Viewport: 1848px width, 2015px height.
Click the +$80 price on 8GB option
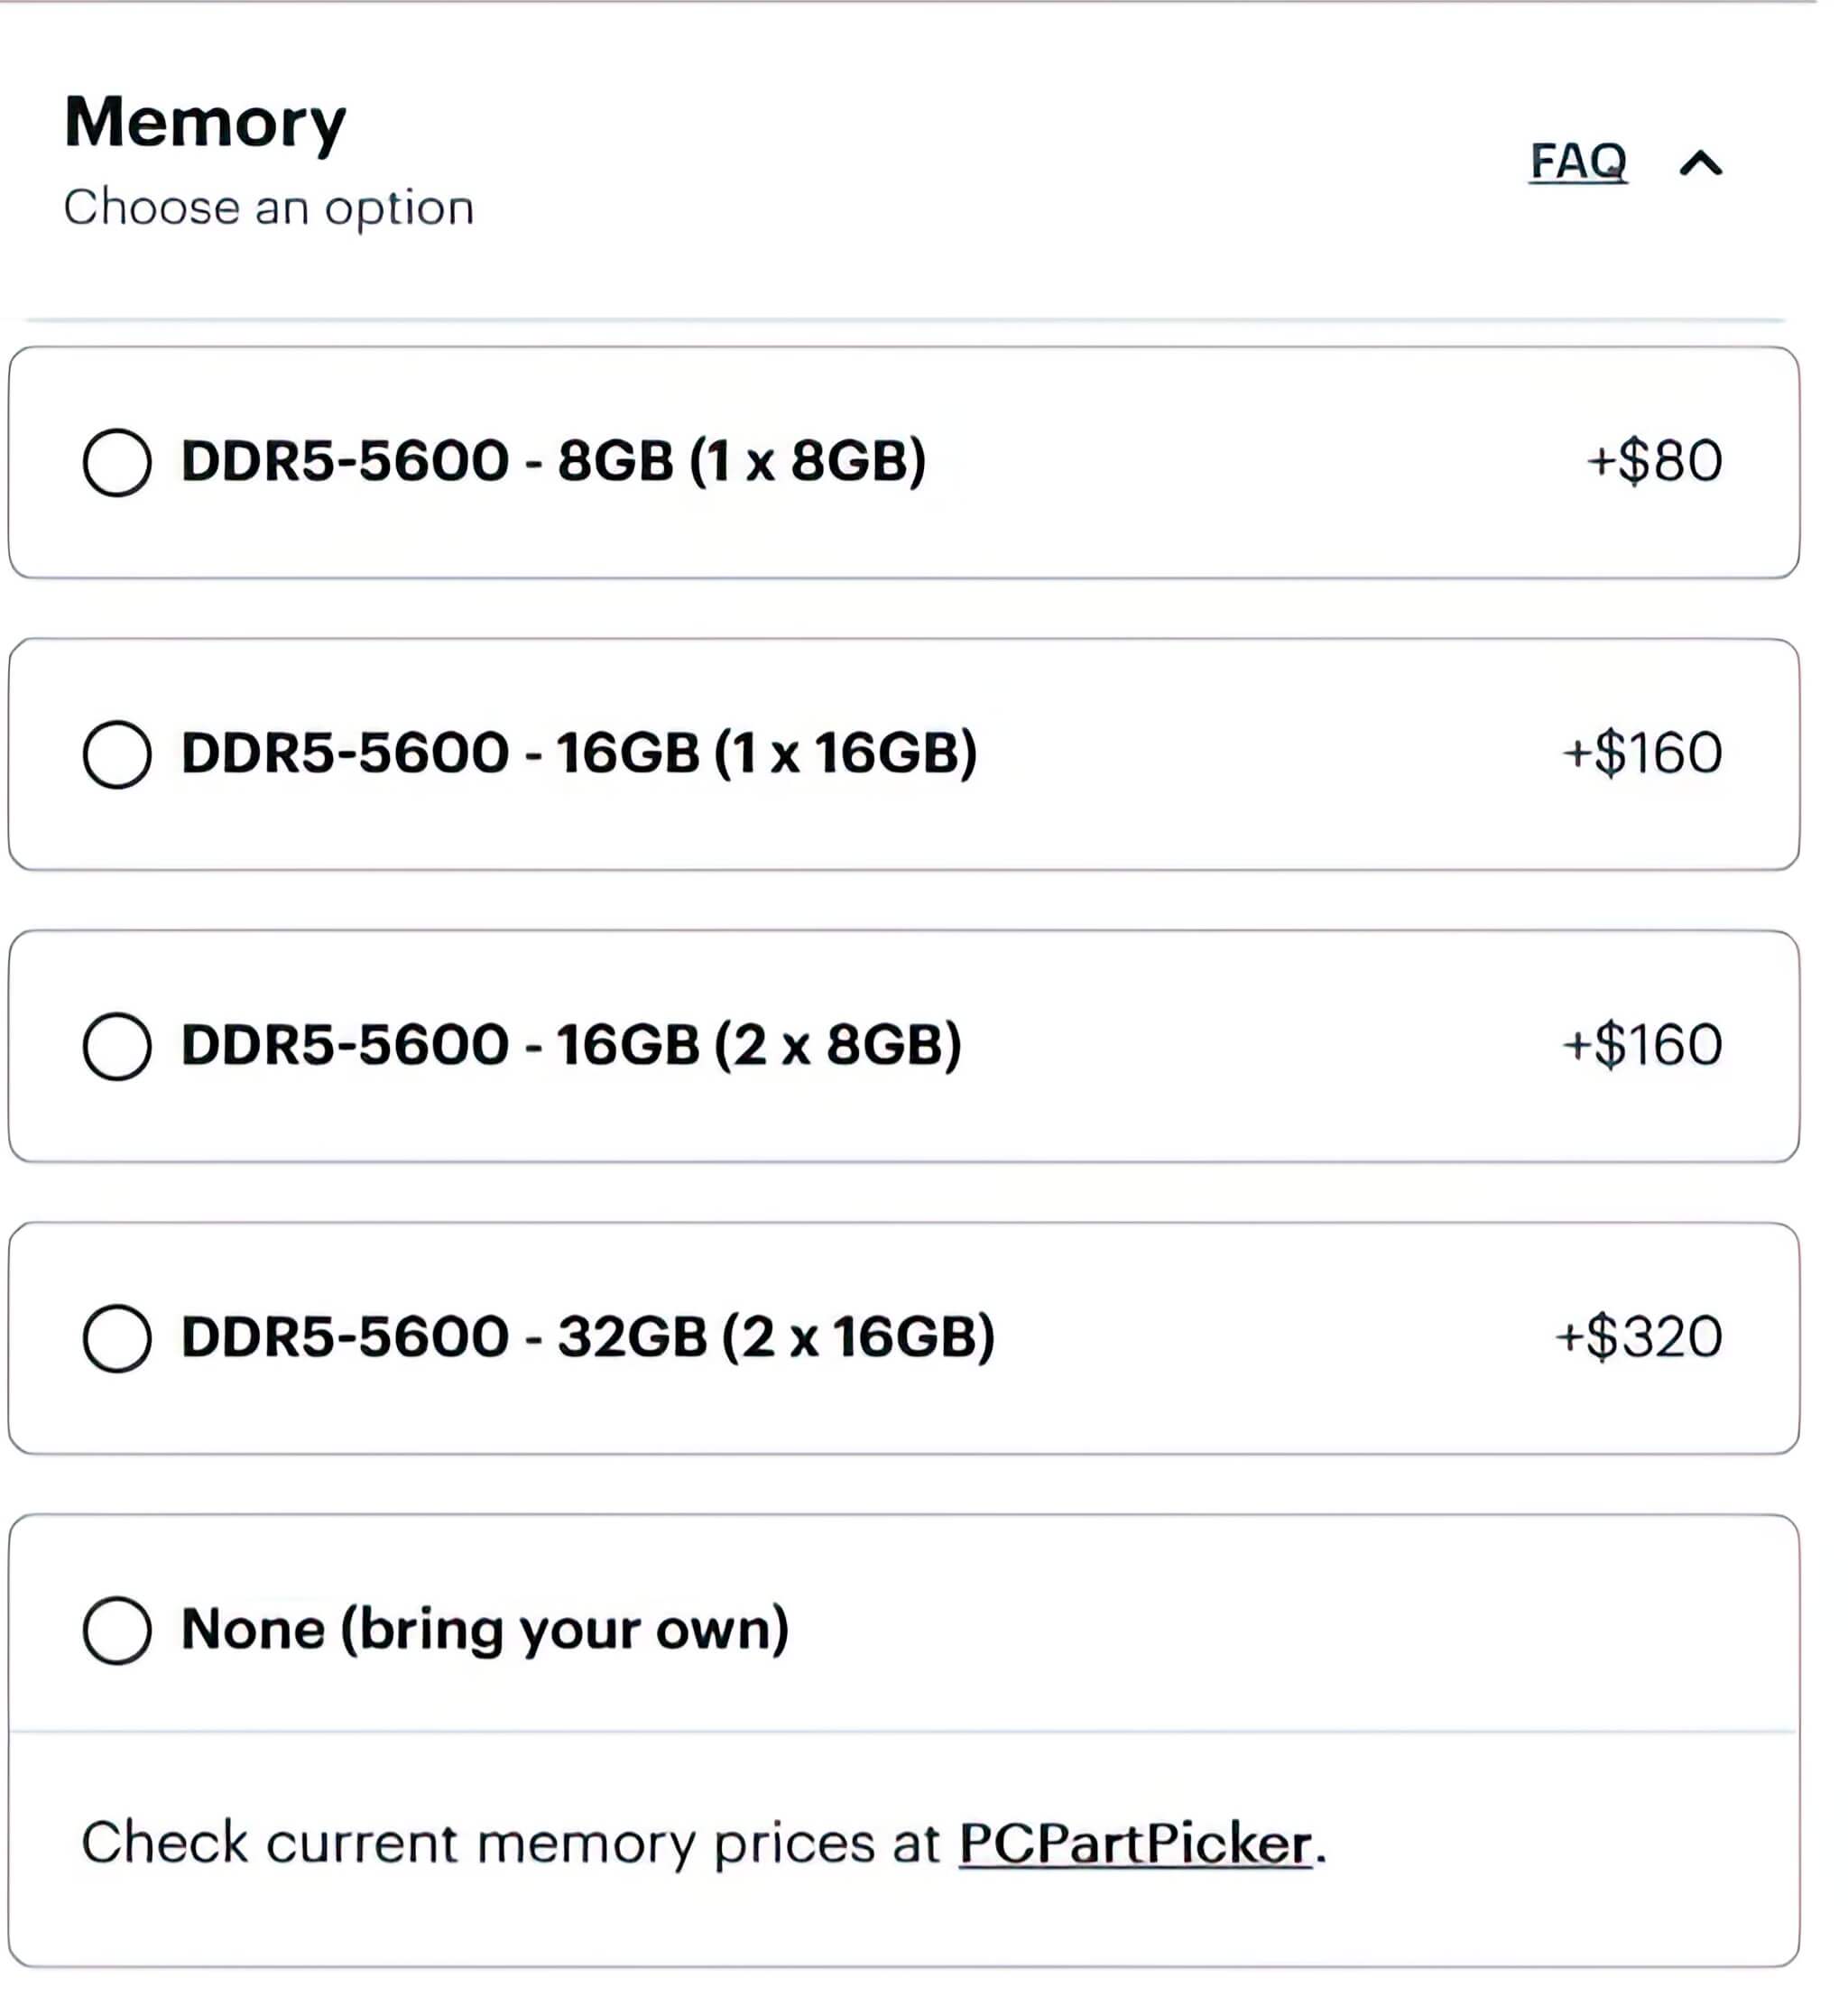(x=1654, y=461)
